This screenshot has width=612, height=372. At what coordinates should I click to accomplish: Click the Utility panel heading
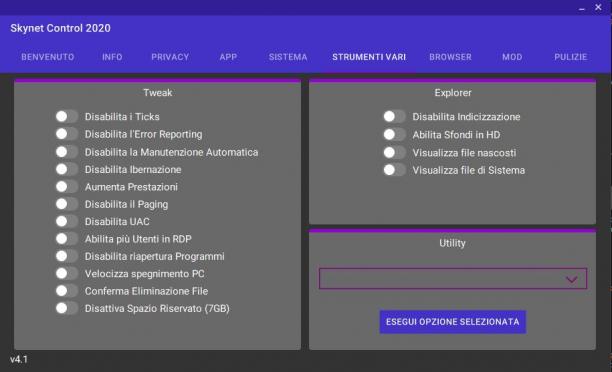point(452,243)
